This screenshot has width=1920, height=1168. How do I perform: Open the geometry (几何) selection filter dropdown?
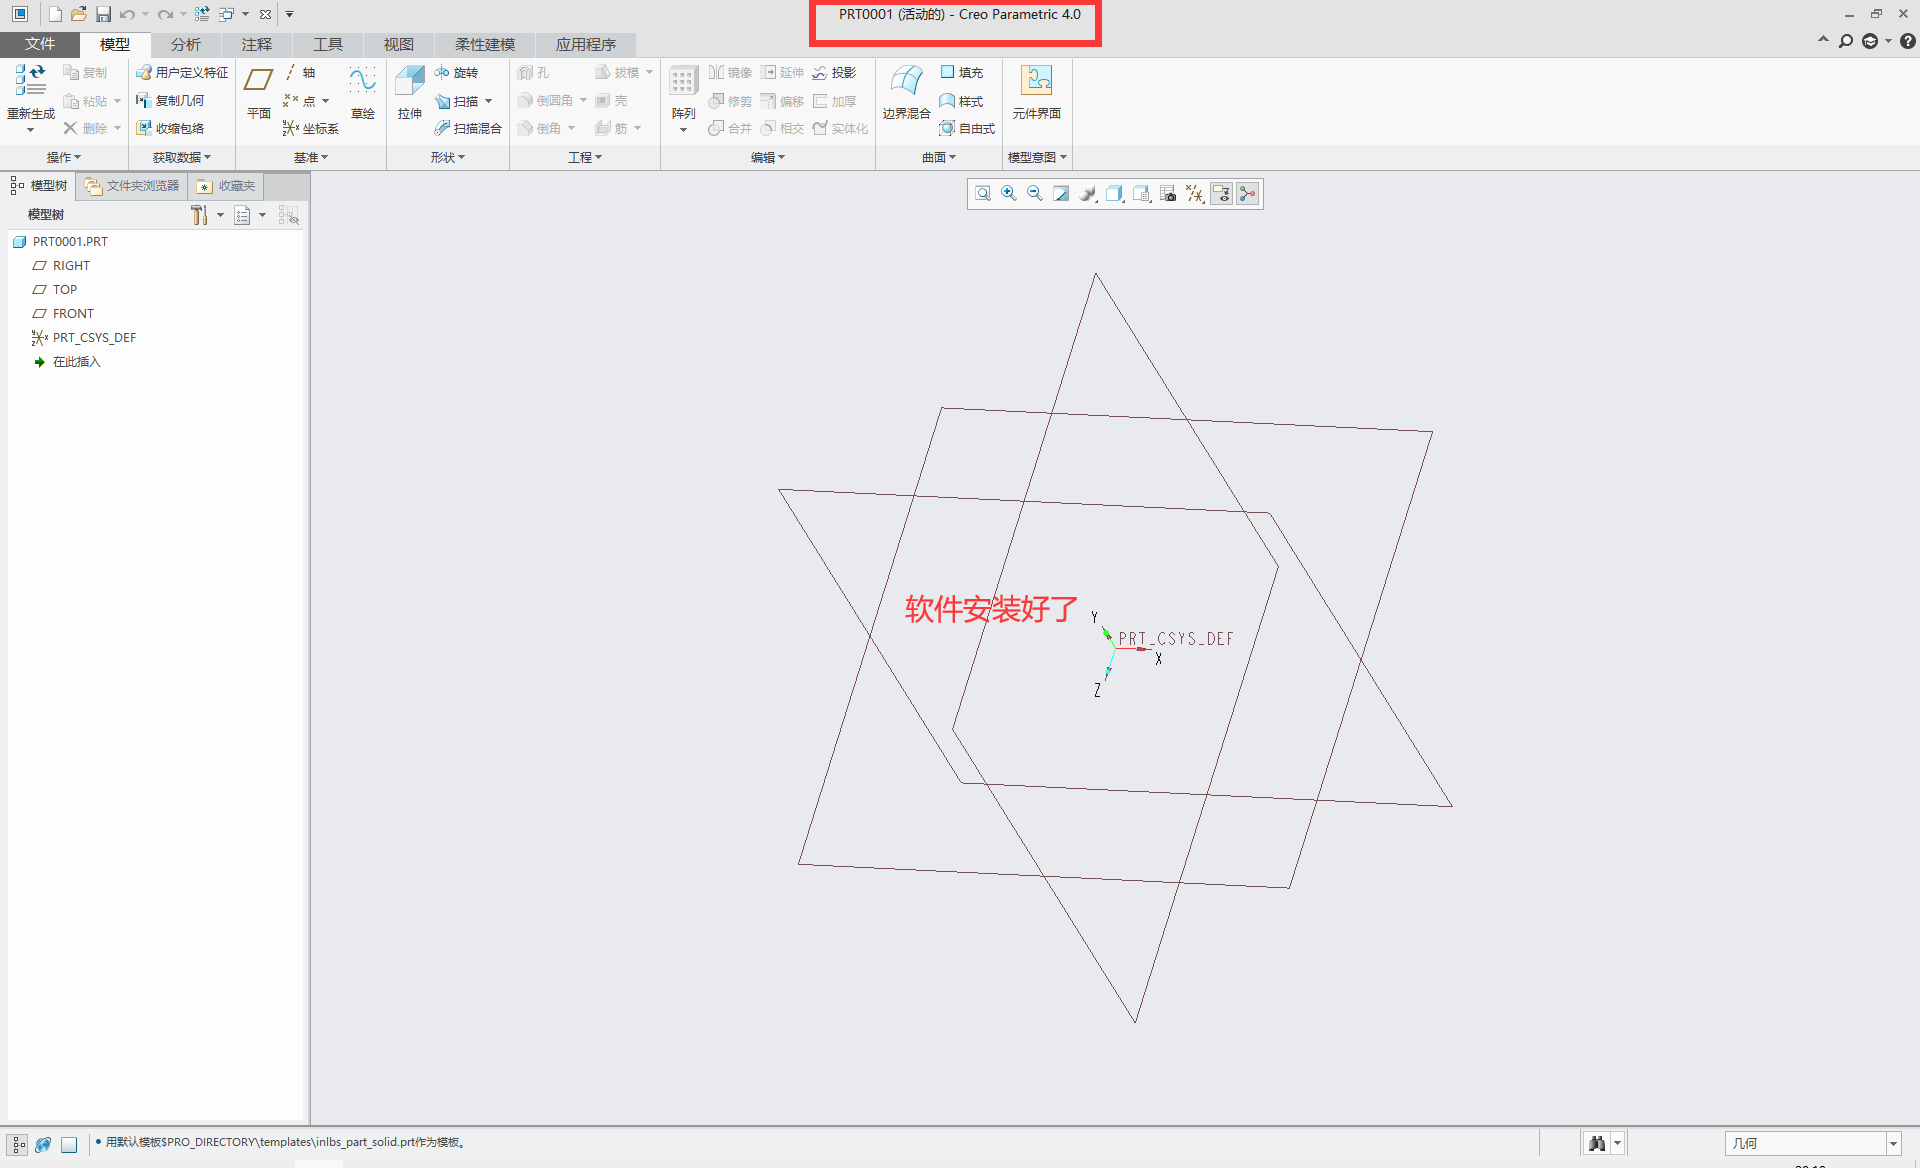[1893, 1143]
